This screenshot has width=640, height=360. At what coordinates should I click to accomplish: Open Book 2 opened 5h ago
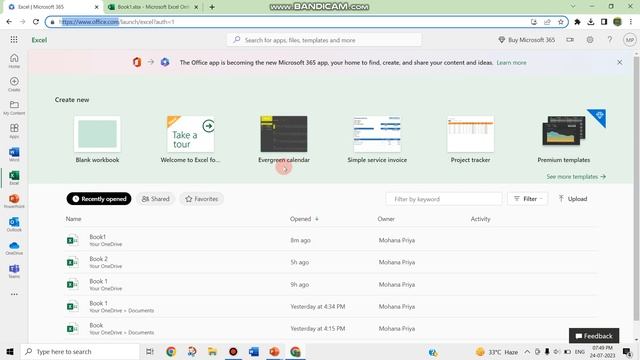330,262
